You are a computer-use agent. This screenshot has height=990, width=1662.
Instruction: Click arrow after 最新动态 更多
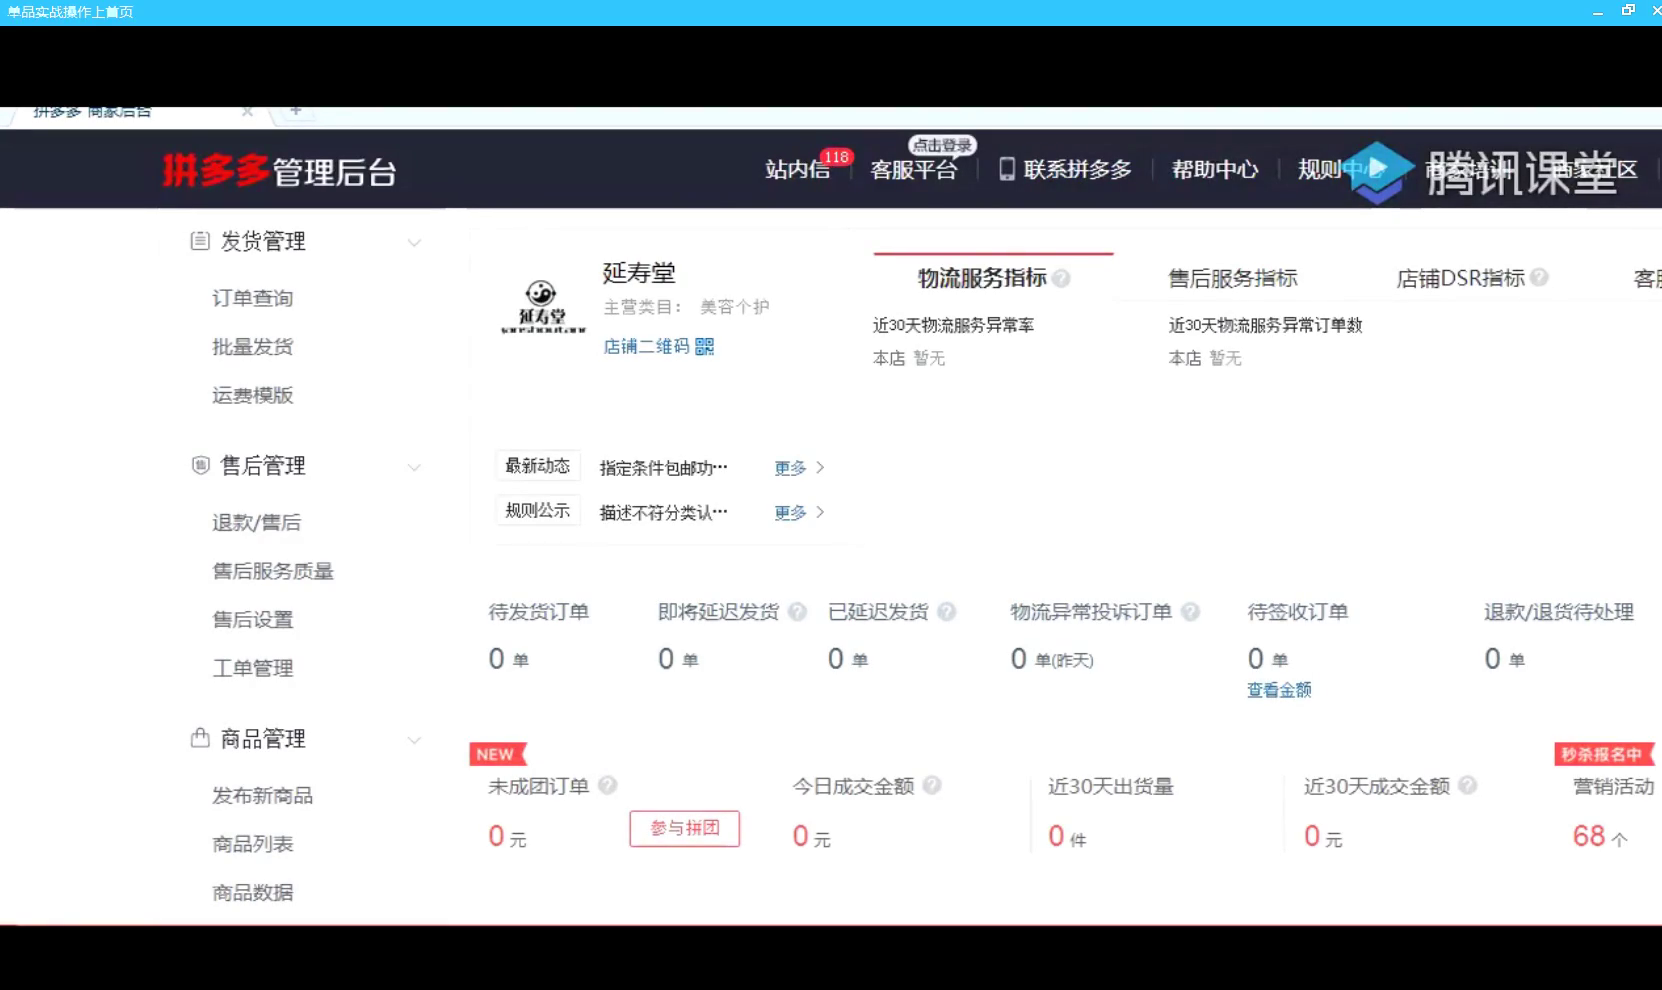coord(820,467)
